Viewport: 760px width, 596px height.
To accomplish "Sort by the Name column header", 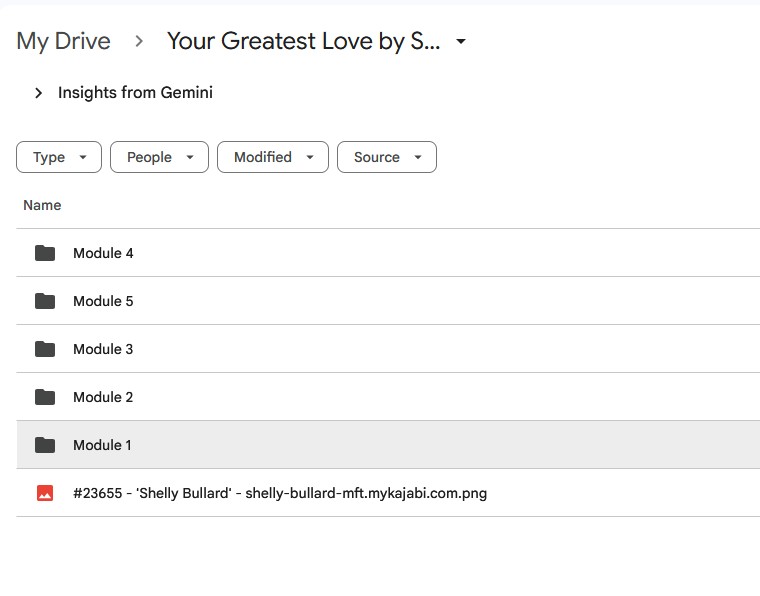I will (x=42, y=205).
